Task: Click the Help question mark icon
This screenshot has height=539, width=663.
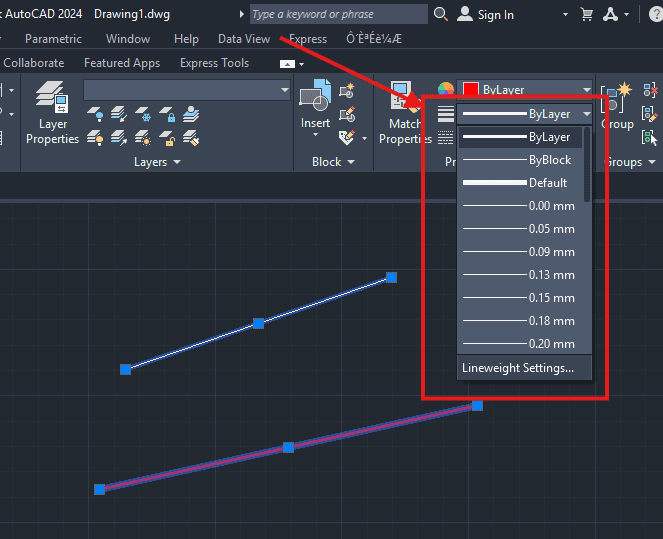Action: coord(656,15)
